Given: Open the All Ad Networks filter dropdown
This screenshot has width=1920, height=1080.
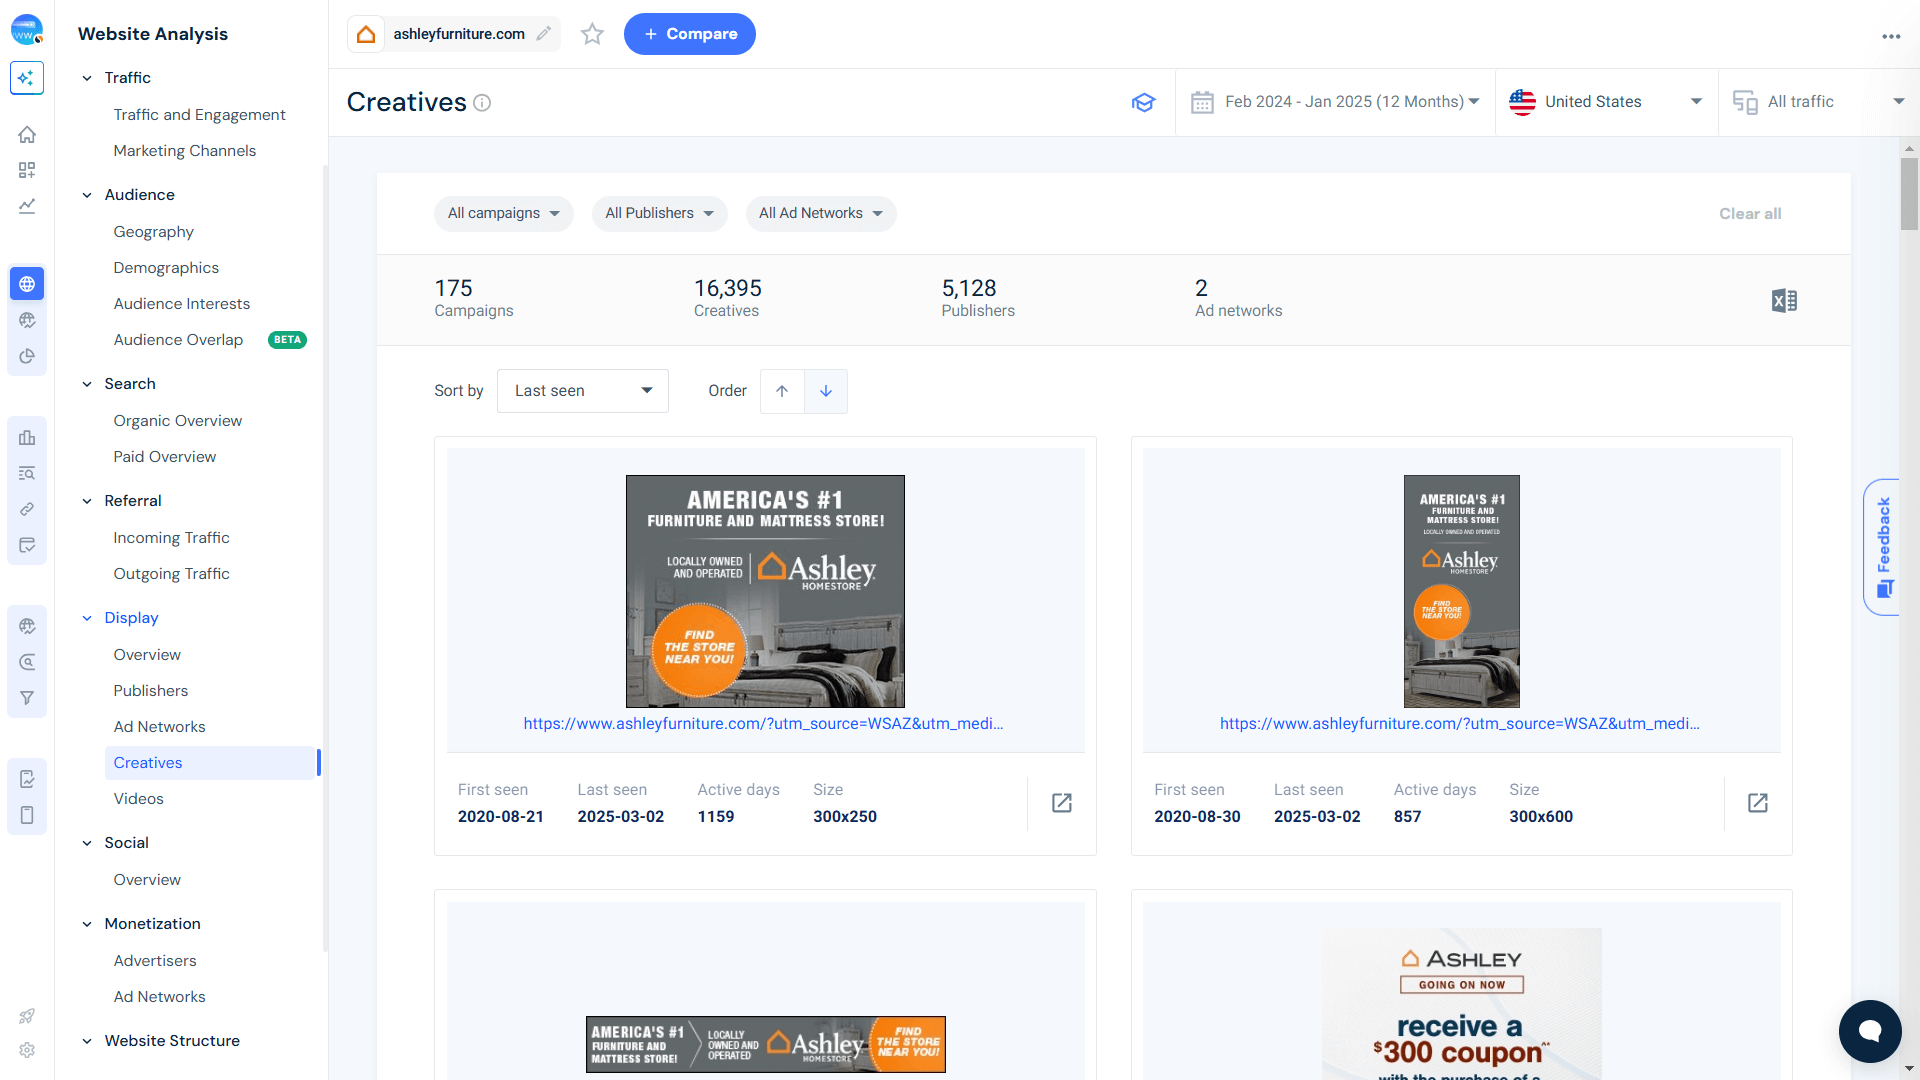Looking at the screenshot, I should 821,213.
